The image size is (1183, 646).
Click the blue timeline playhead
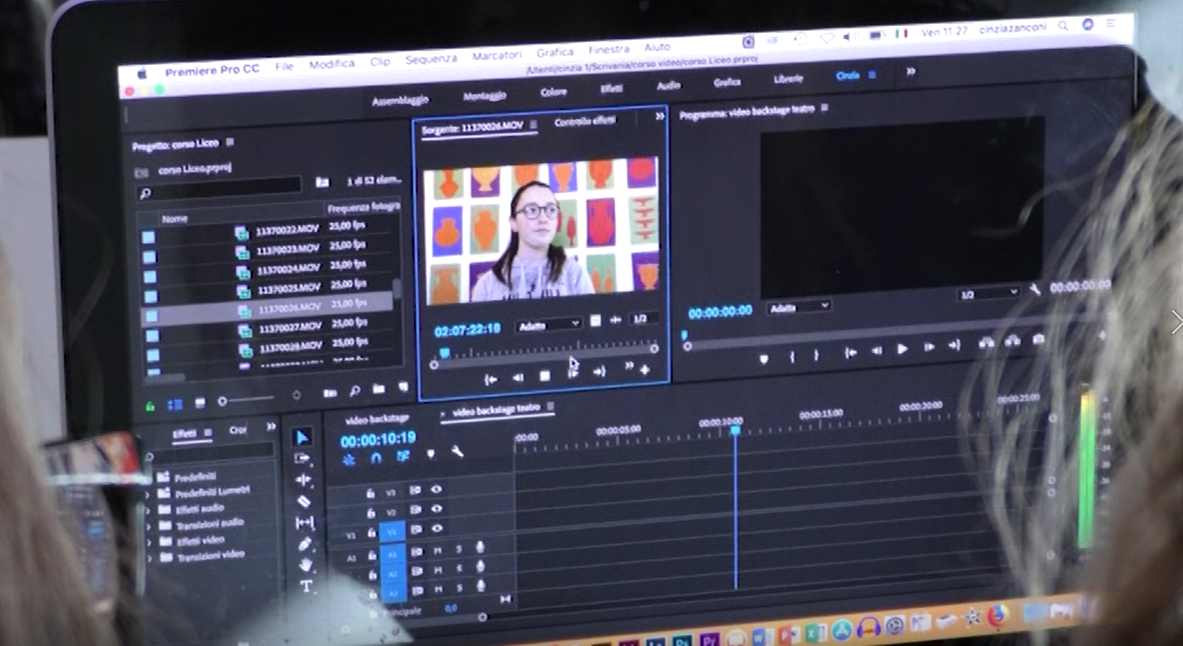(735, 430)
